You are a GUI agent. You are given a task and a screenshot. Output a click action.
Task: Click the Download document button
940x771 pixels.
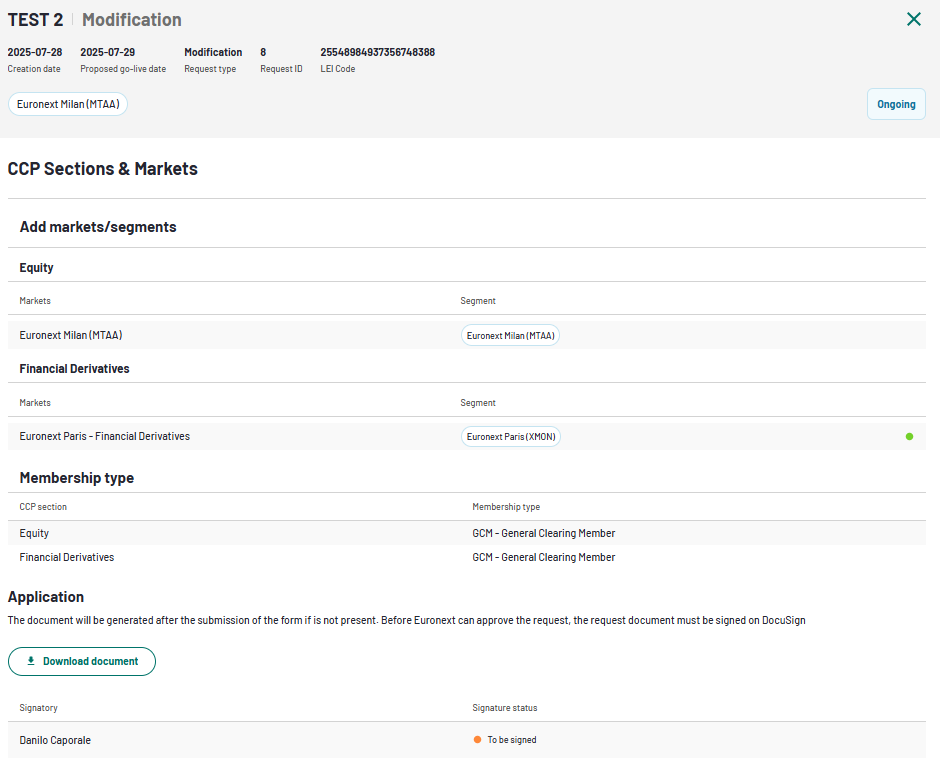coord(82,661)
